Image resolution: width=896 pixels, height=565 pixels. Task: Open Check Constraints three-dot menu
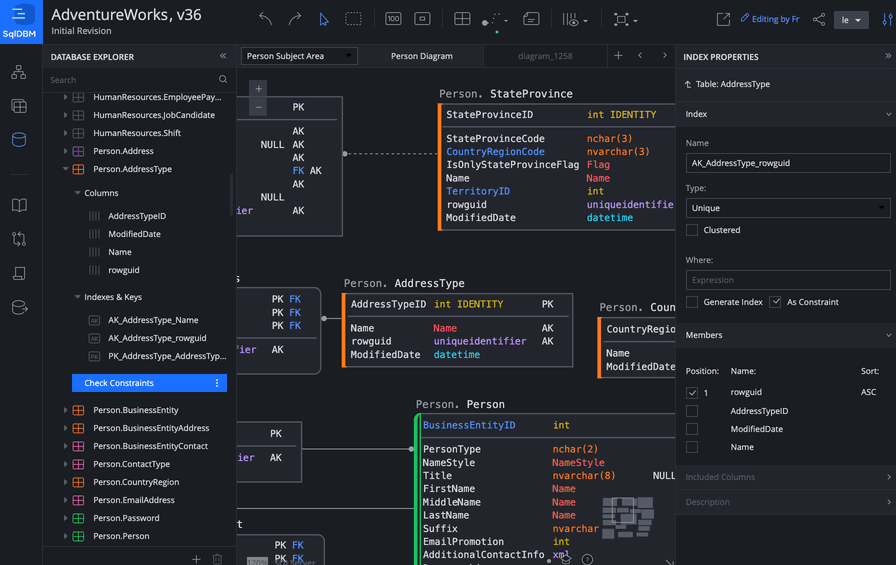(x=217, y=383)
